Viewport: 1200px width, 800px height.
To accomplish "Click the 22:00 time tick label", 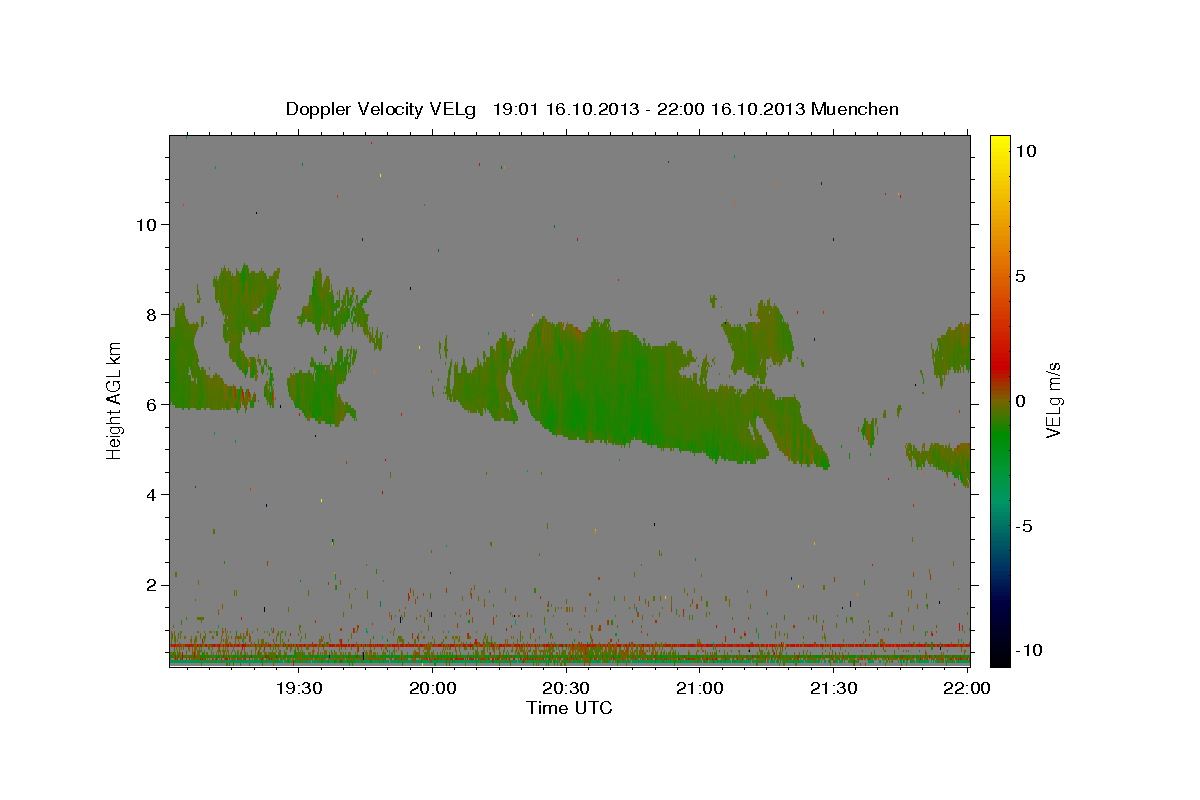I will (x=967, y=688).
